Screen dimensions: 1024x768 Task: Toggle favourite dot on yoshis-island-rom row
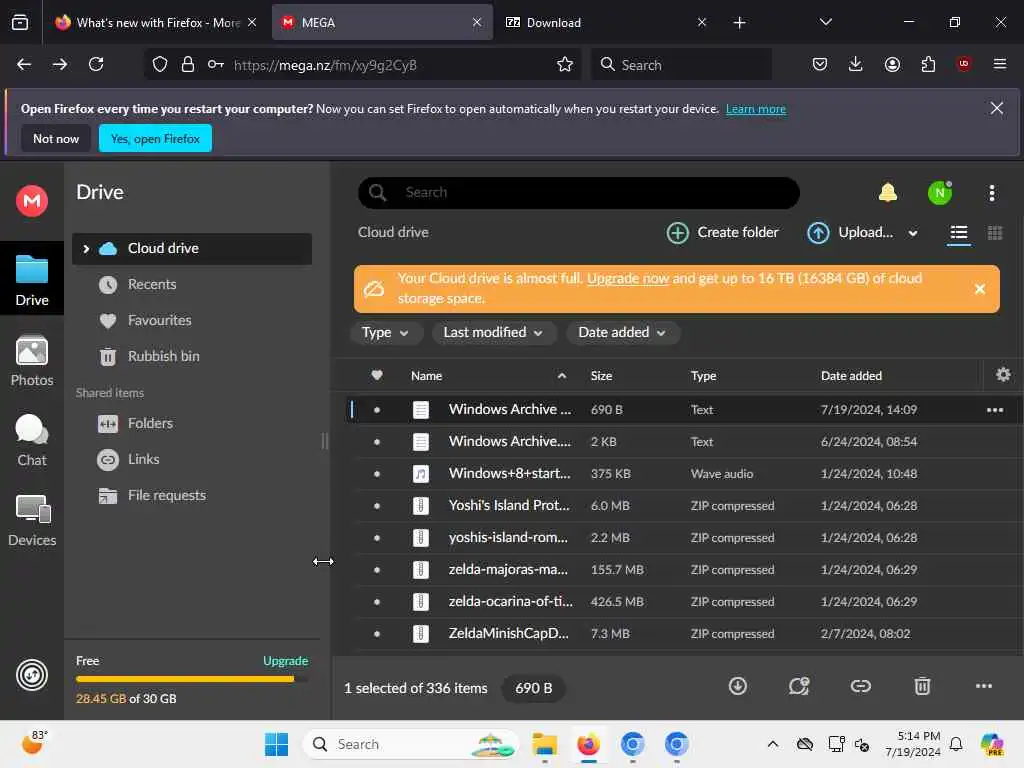point(377,537)
